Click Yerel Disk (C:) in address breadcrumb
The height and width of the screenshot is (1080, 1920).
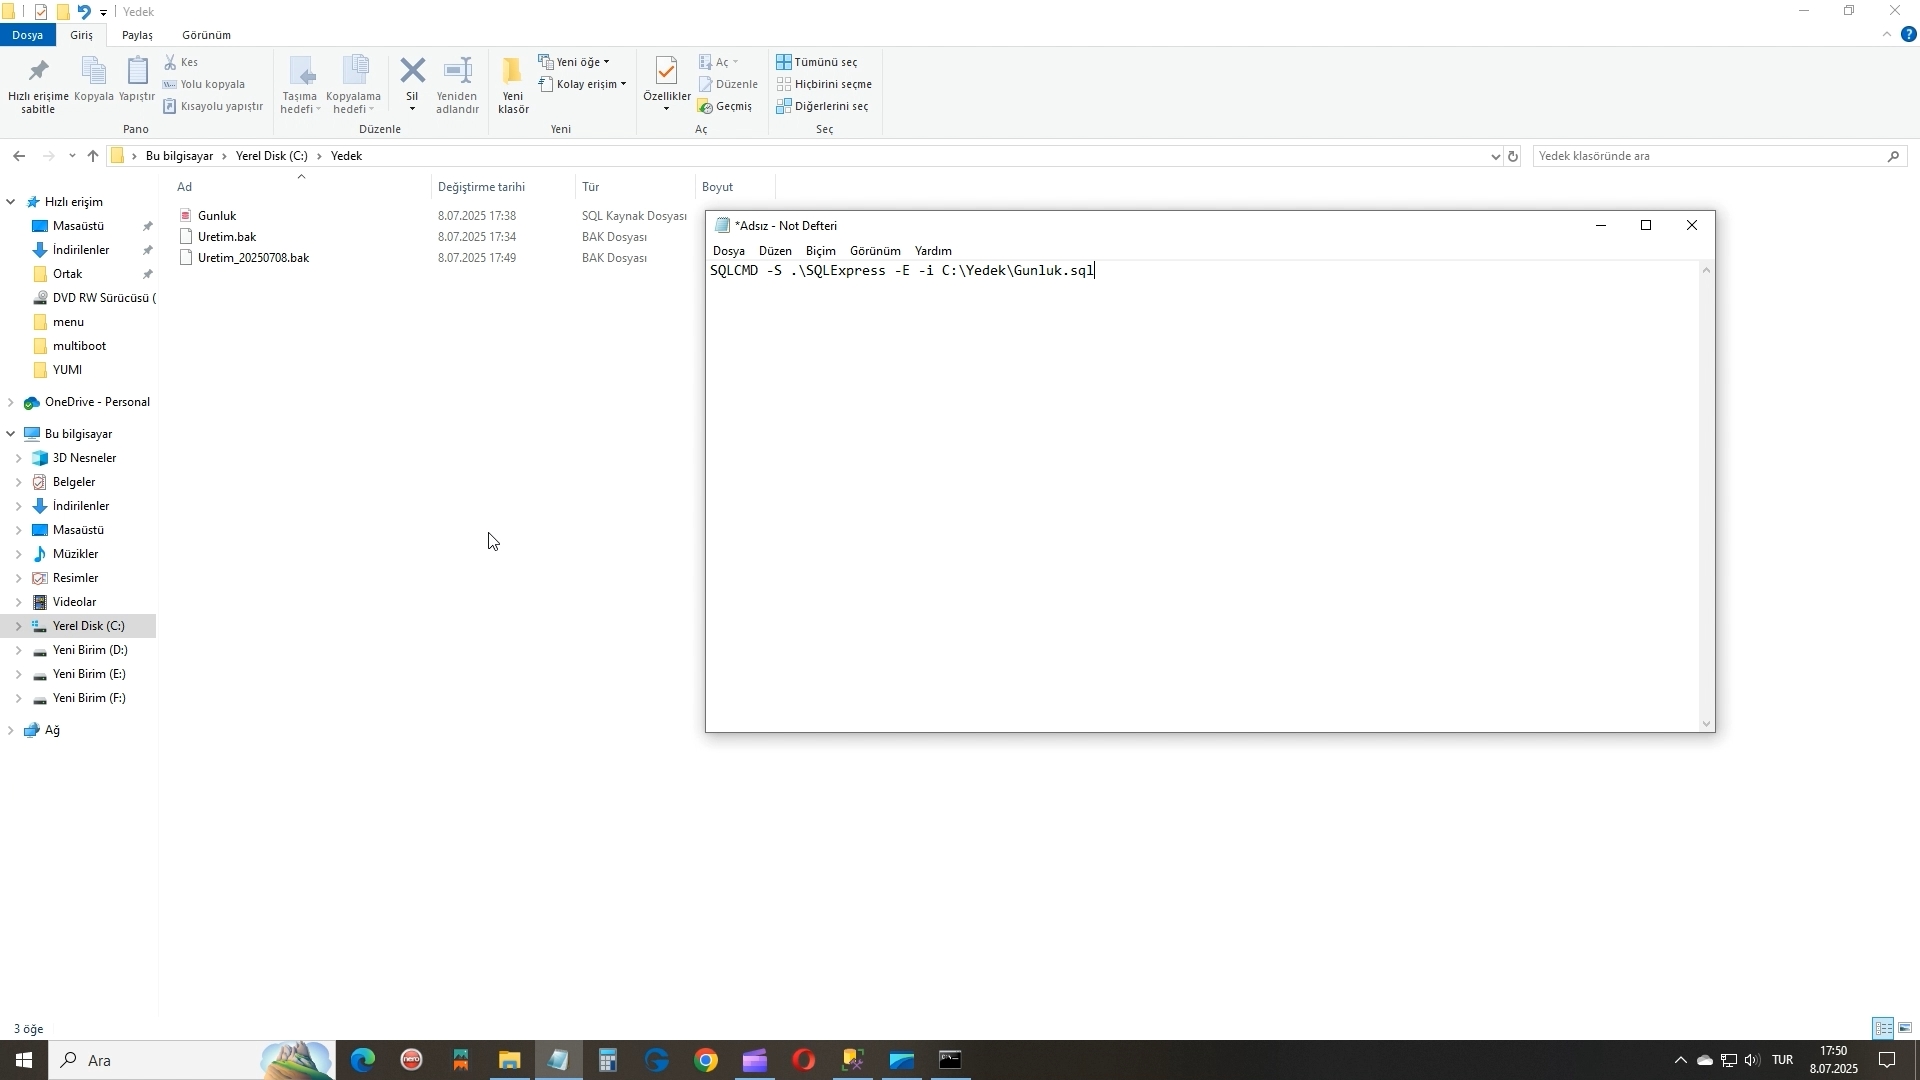pyautogui.click(x=272, y=156)
